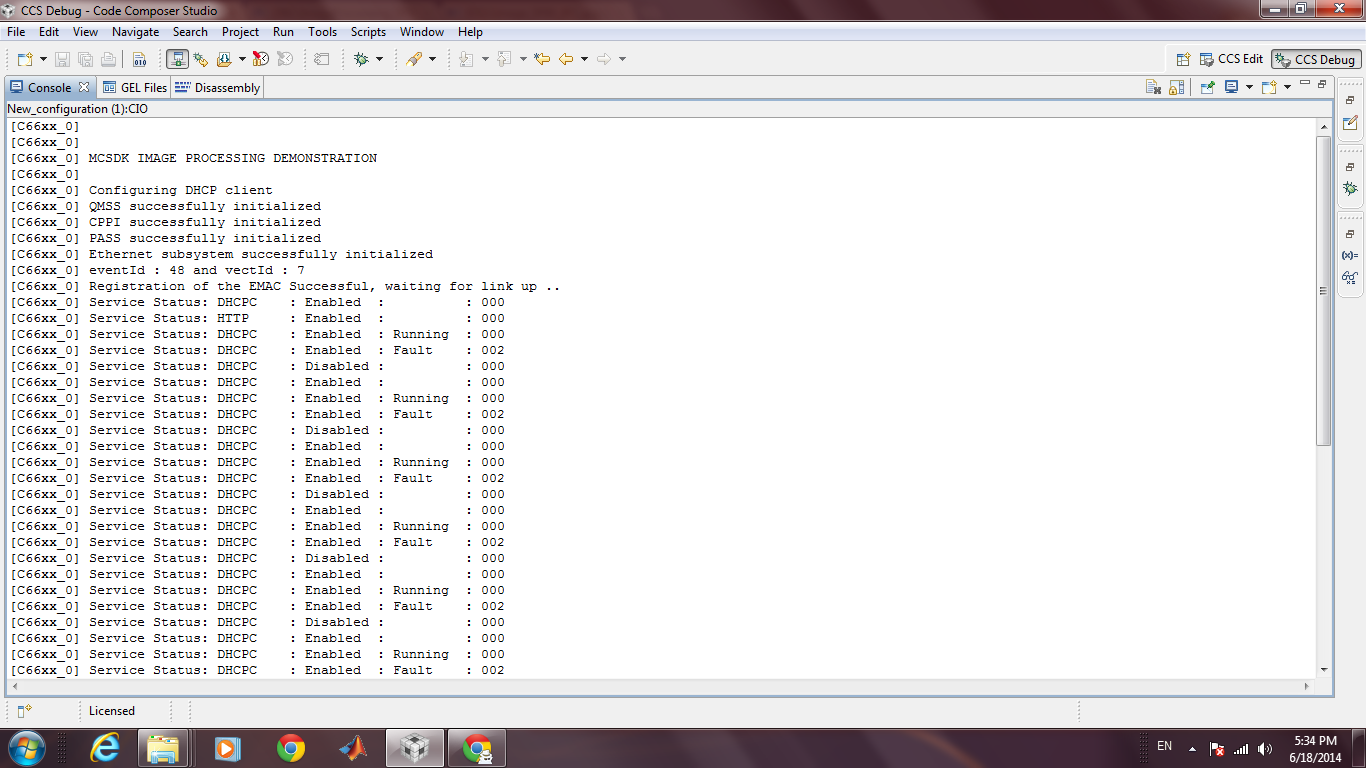Viewport: 1366px width, 768px height.
Task: Switch to the CCS Edit perspective
Action: point(1232,59)
